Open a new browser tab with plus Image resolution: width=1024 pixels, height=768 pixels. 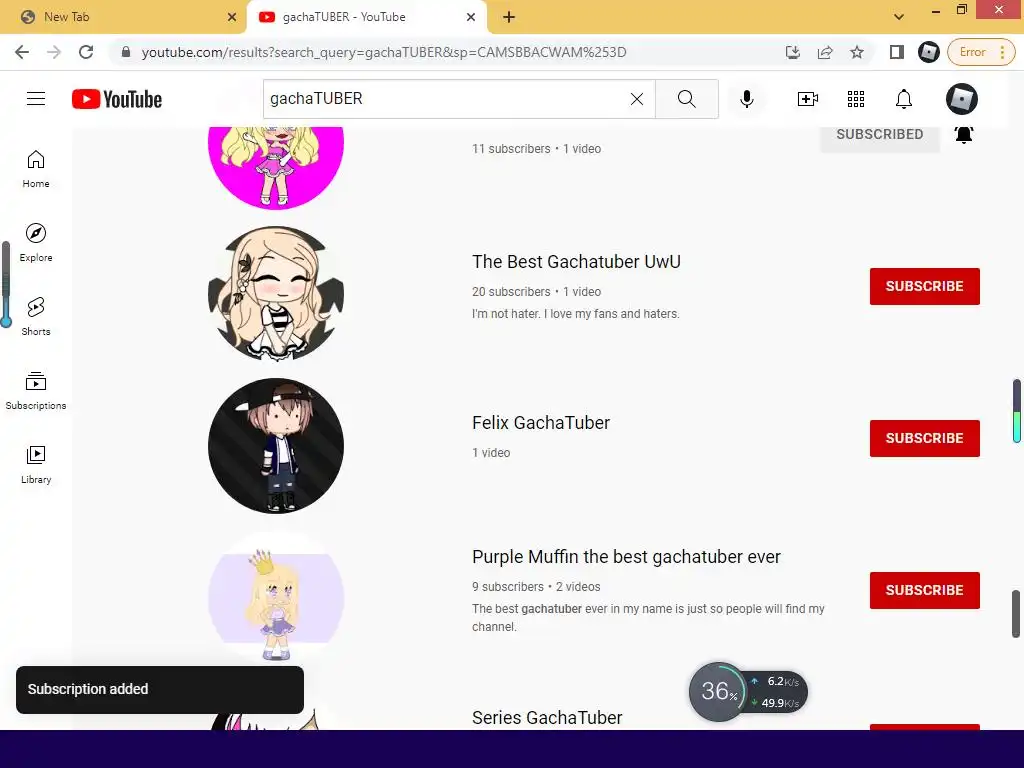[x=509, y=17]
